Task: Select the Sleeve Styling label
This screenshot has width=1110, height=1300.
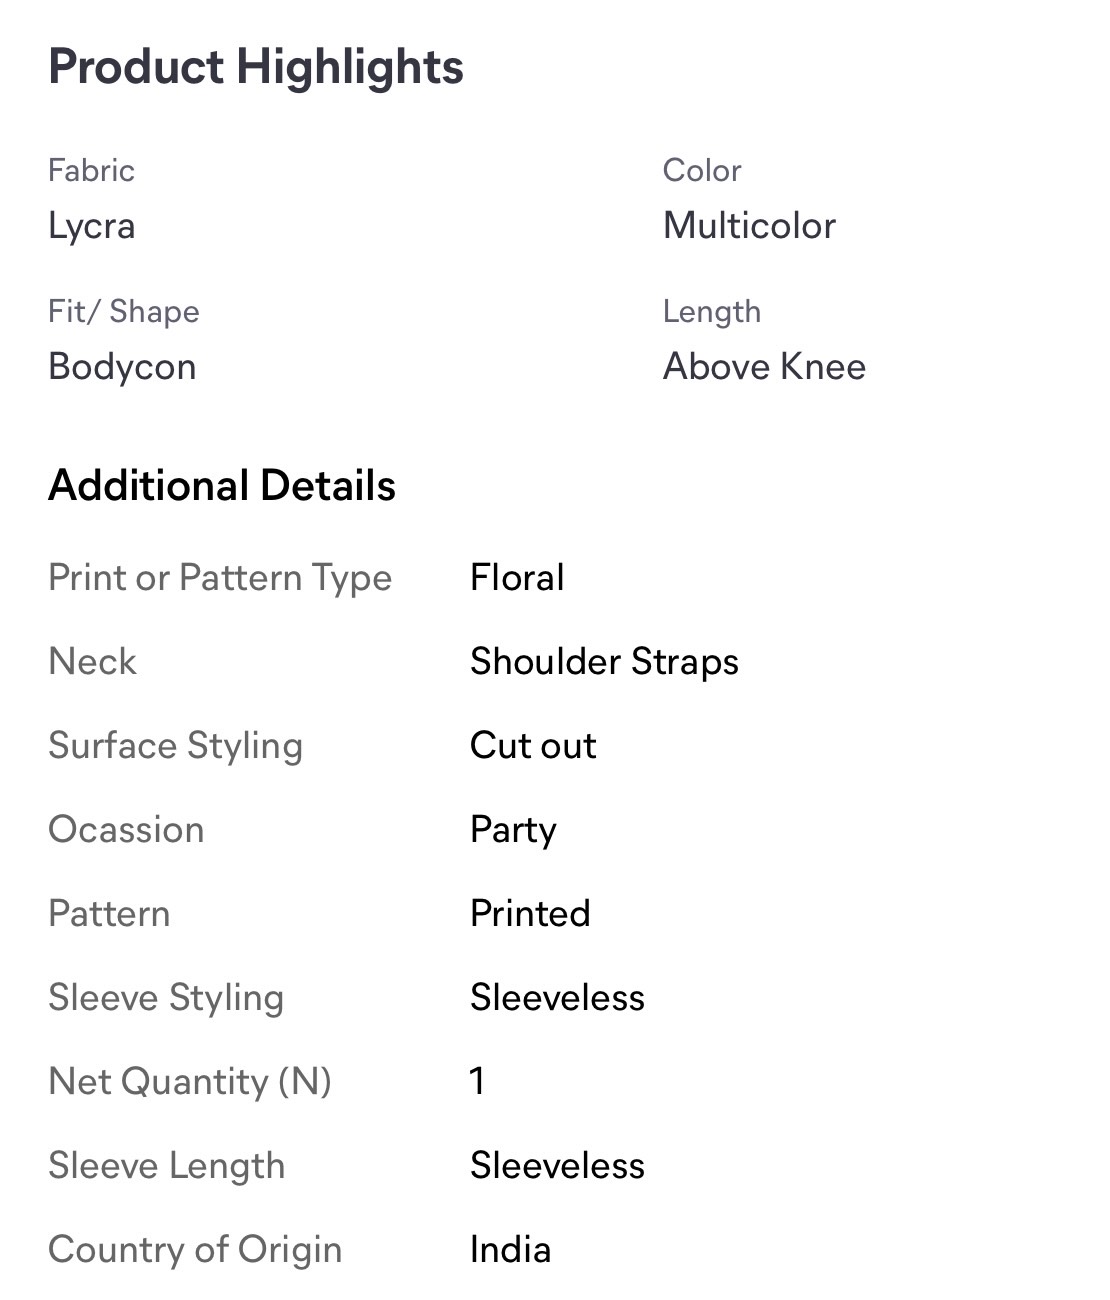Action: point(166,998)
